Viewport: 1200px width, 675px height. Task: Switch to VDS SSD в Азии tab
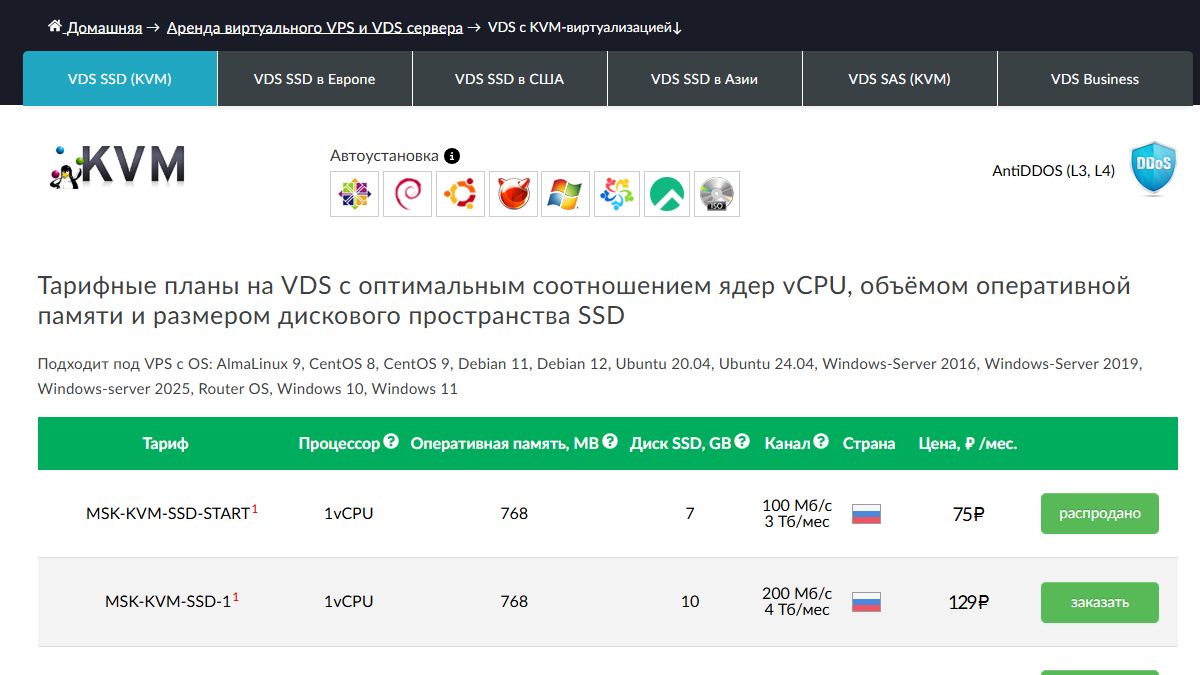tap(705, 79)
